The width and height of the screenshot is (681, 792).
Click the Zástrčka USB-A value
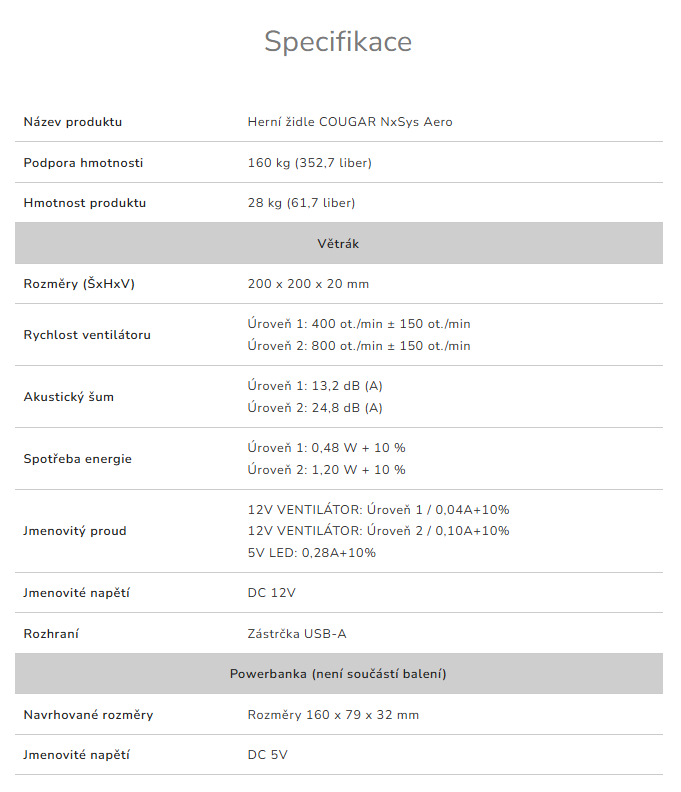297,634
